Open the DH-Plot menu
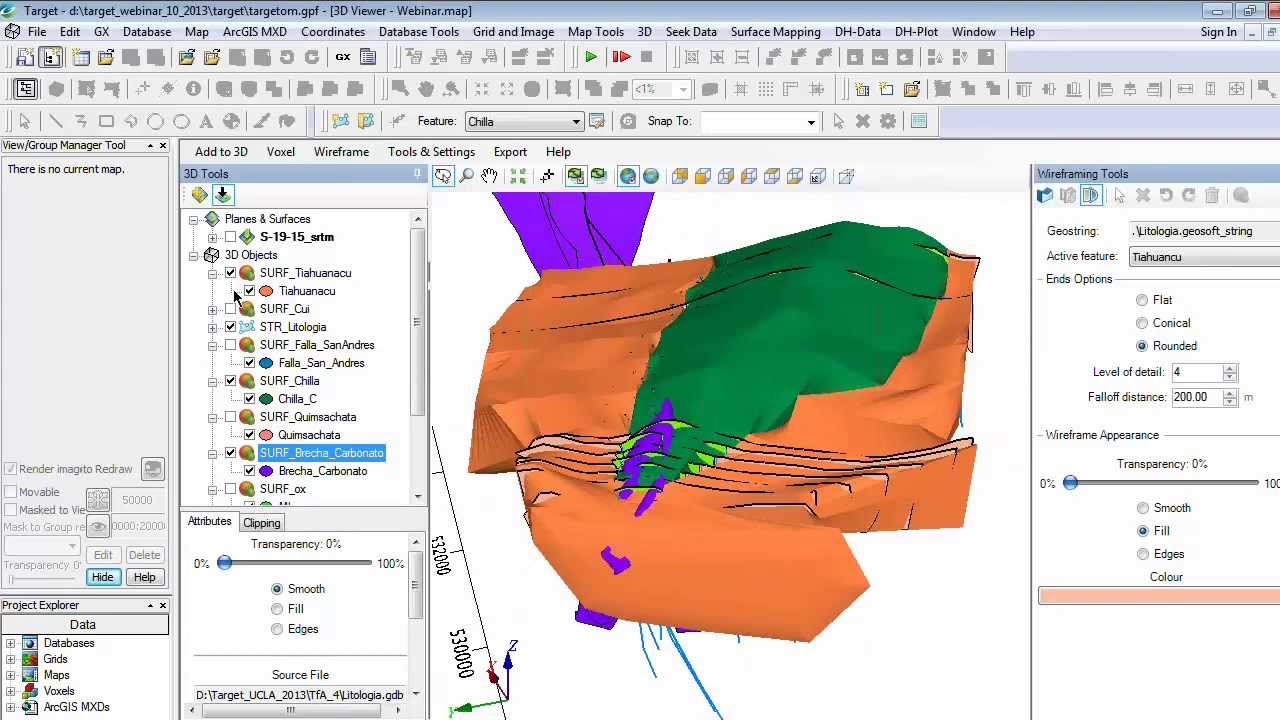The image size is (1280, 720). coord(916,32)
